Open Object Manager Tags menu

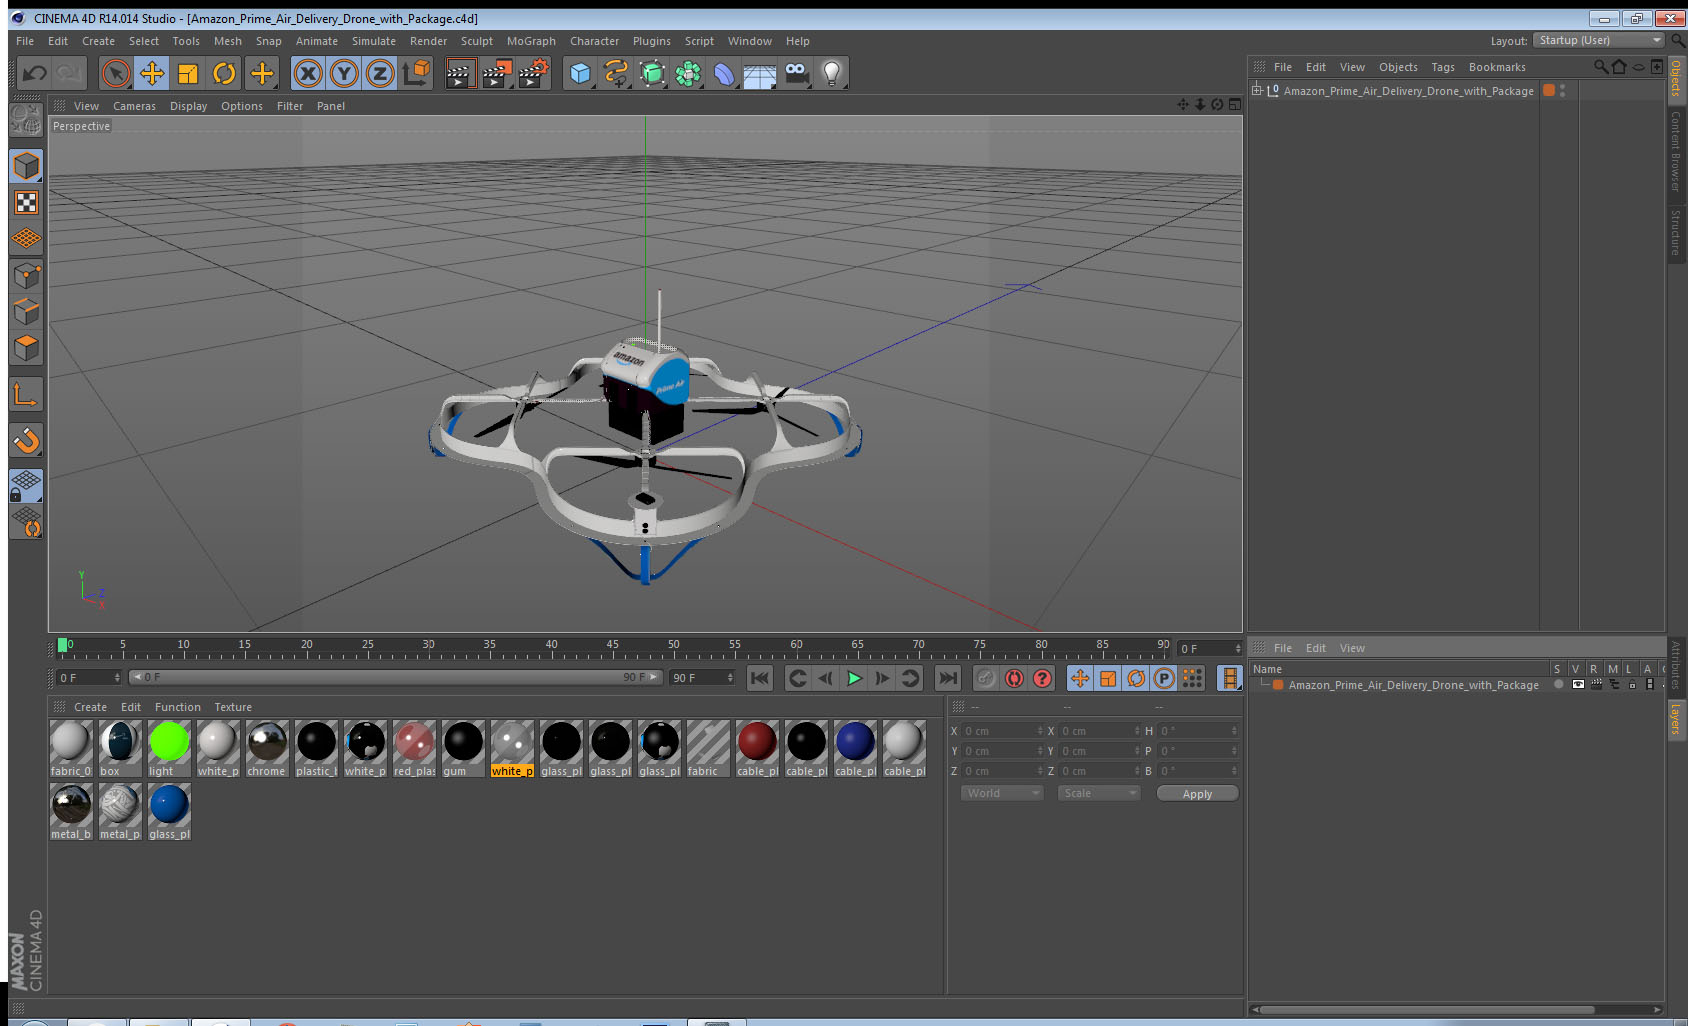pos(1443,67)
